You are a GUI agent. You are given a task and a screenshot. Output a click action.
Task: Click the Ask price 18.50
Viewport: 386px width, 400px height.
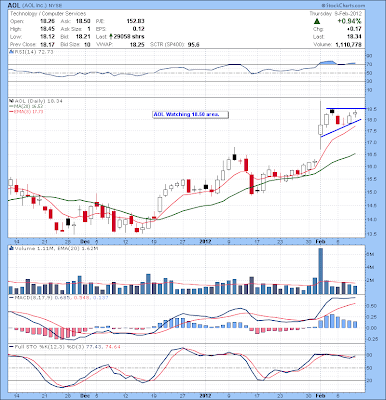[83, 21]
